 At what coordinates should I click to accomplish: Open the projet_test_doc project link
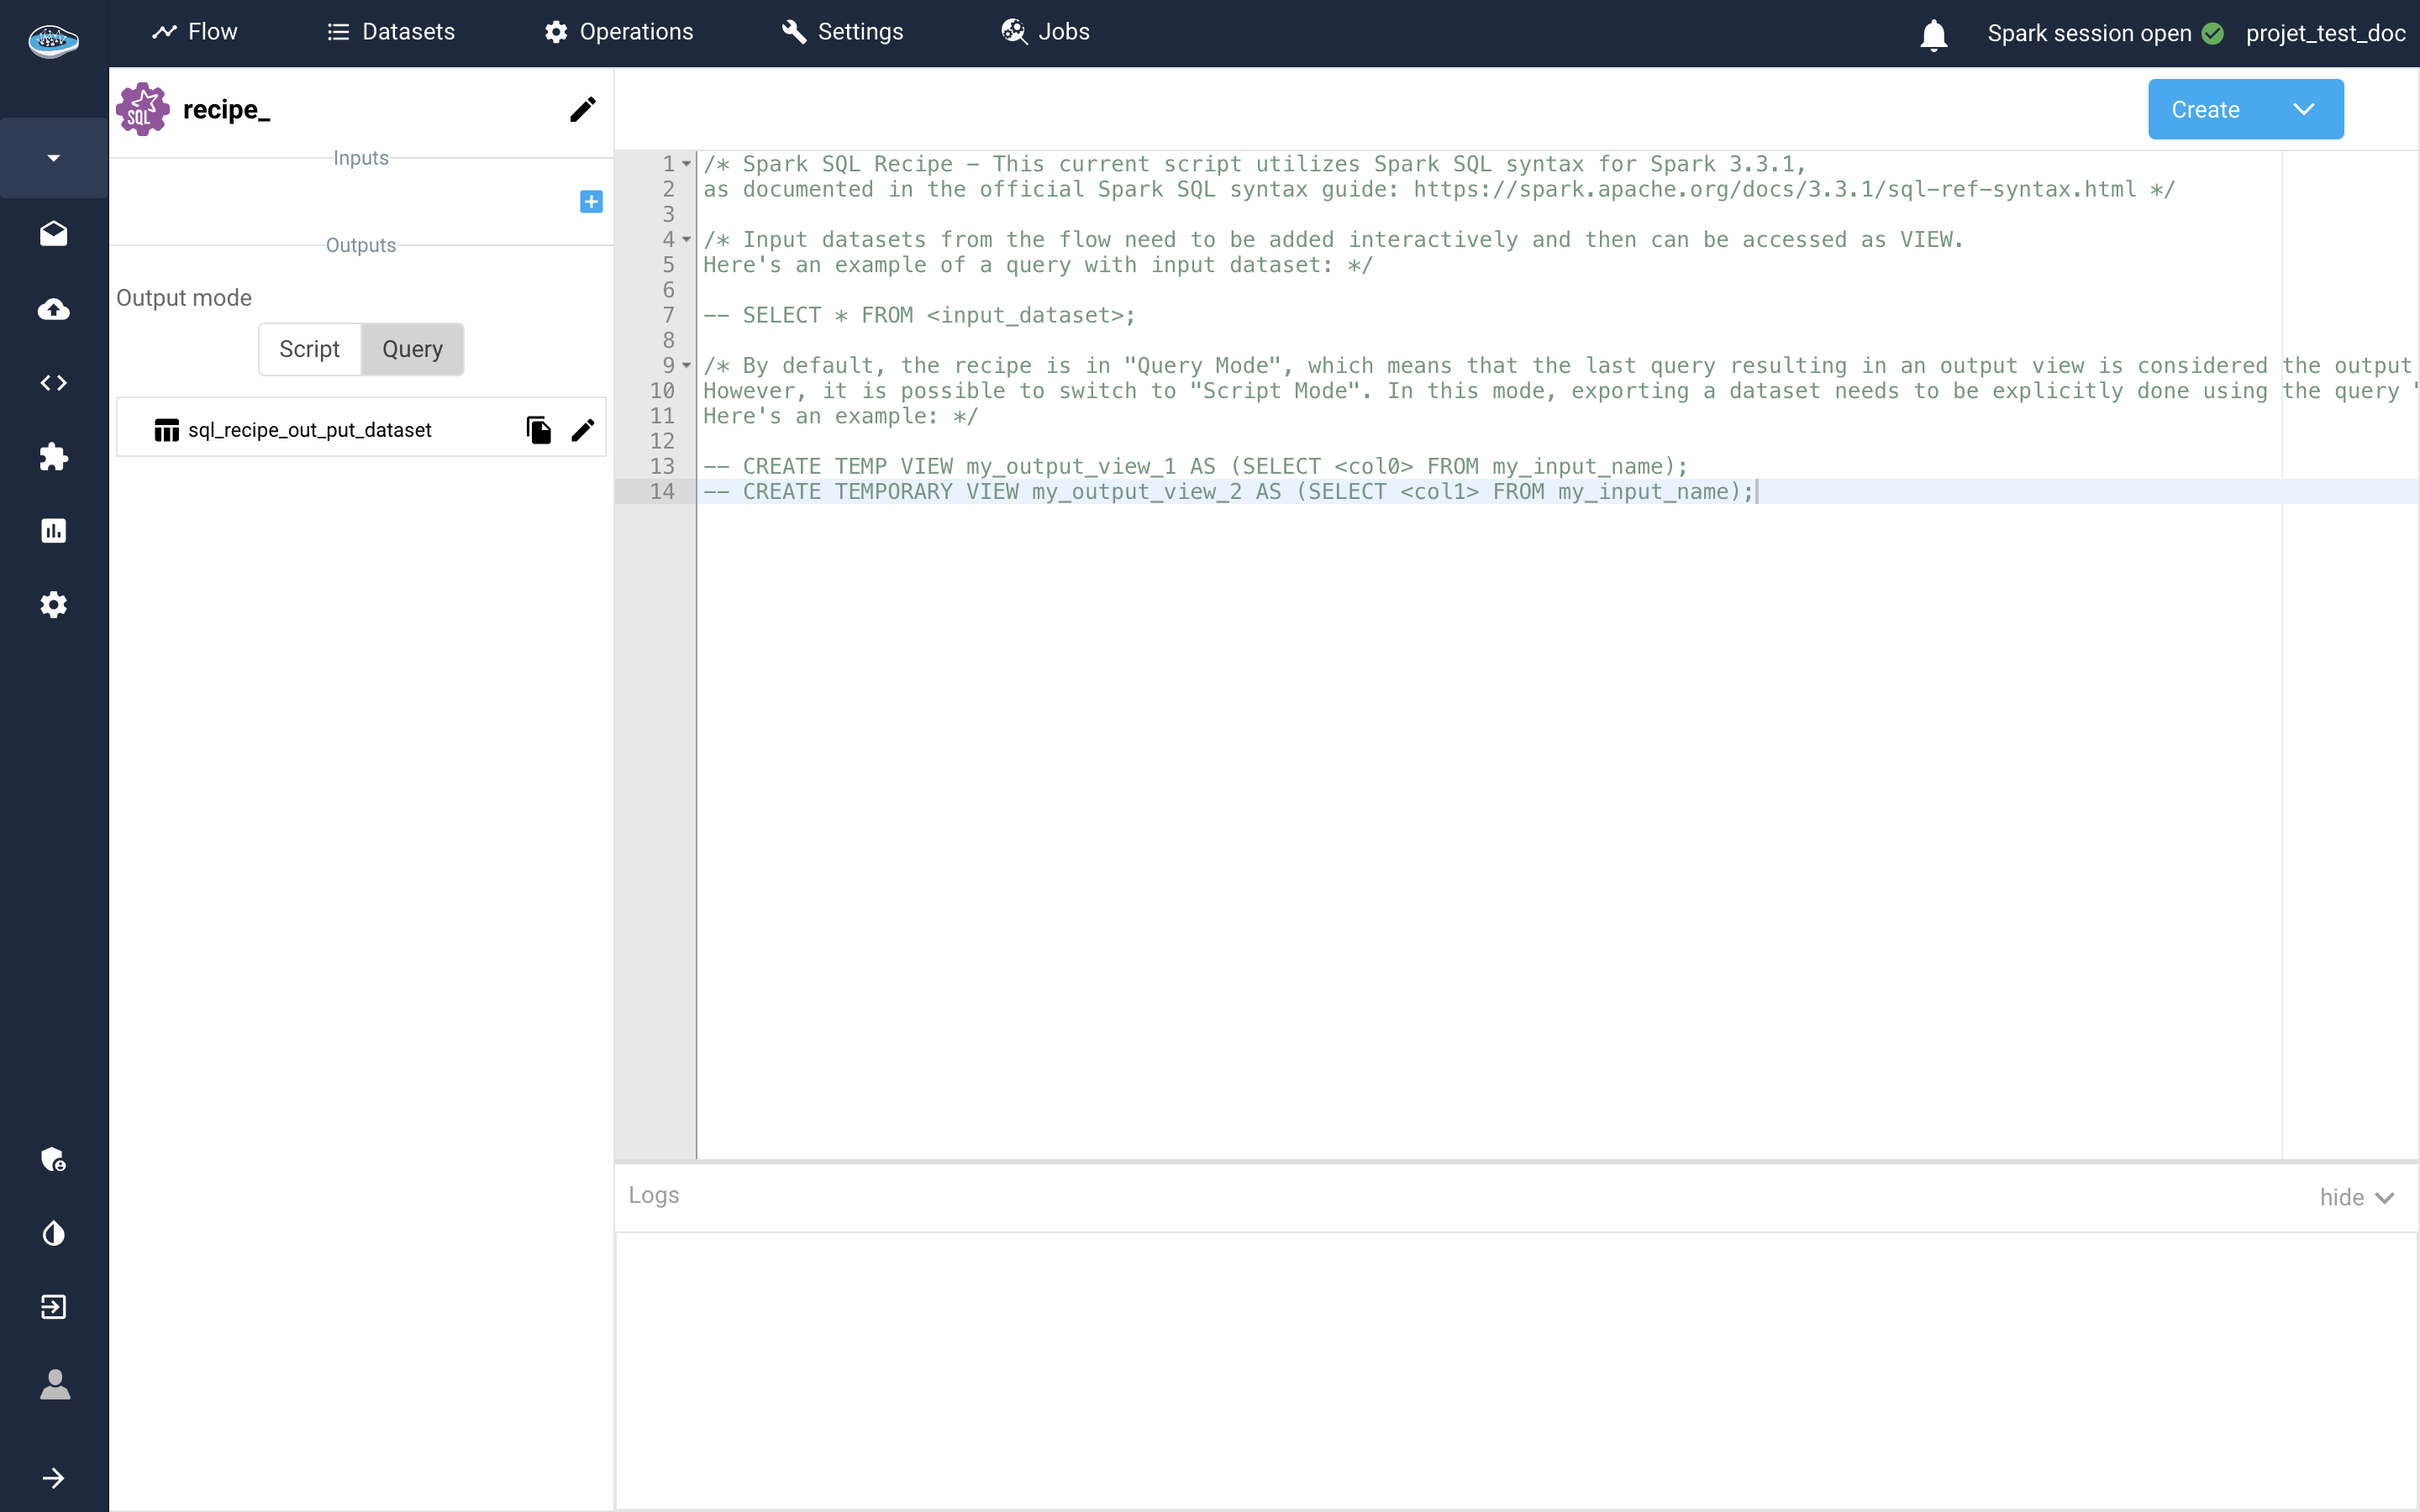click(x=2324, y=33)
